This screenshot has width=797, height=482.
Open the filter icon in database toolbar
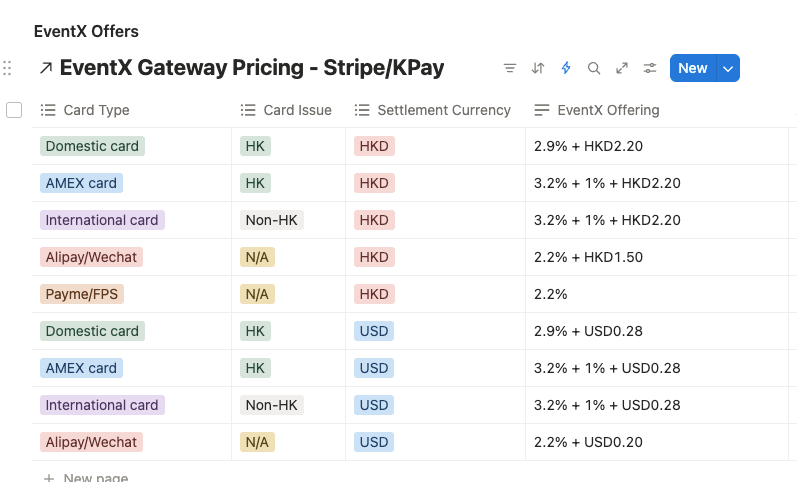510,68
